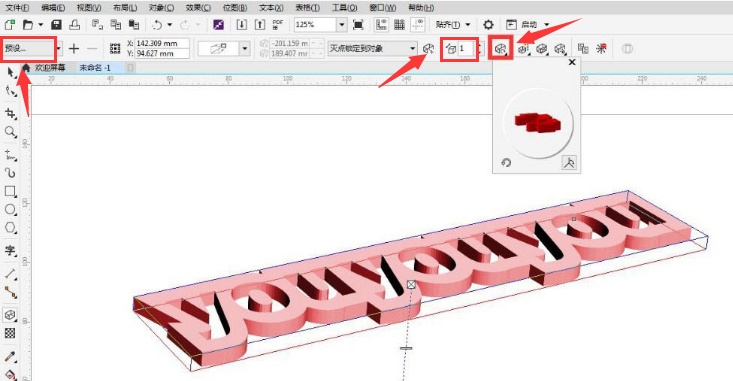Select the Crop tool
Image resolution: width=733 pixels, height=381 pixels.
(10, 113)
